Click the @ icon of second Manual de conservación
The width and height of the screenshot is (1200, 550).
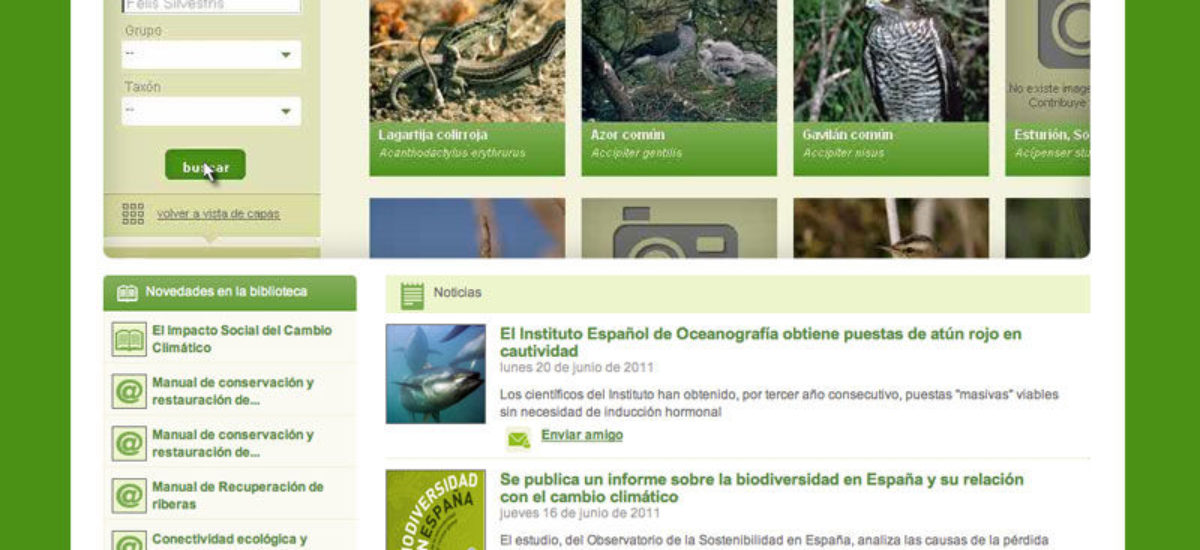pos(129,444)
